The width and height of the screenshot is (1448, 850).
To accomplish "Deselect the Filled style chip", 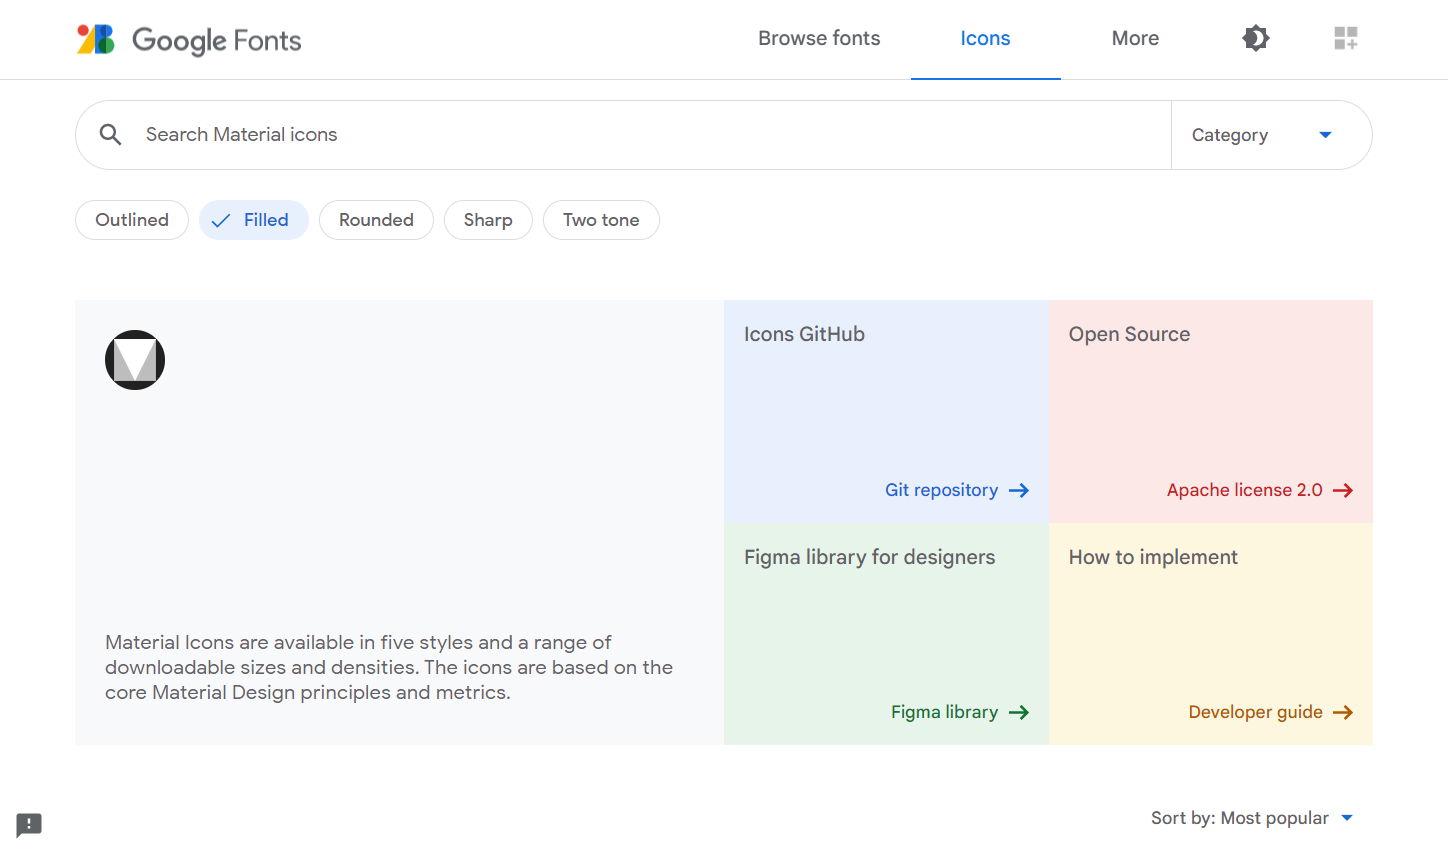I will point(254,220).
